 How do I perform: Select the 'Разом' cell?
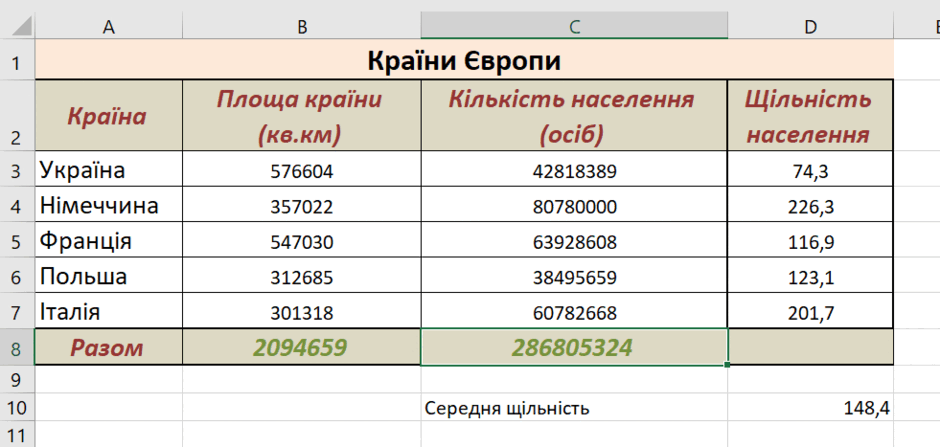(109, 348)
